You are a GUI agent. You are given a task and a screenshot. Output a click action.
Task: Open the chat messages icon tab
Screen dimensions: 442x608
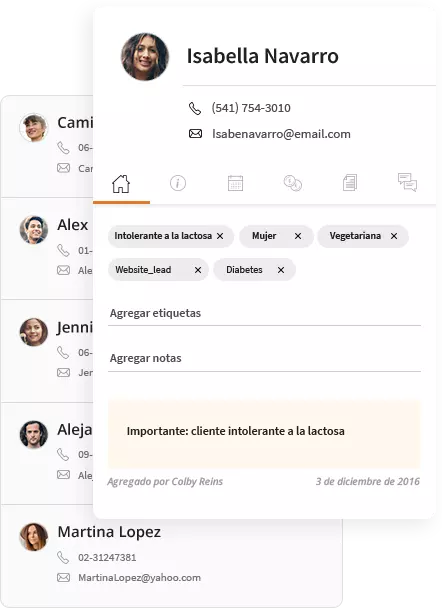coord(407,182)
